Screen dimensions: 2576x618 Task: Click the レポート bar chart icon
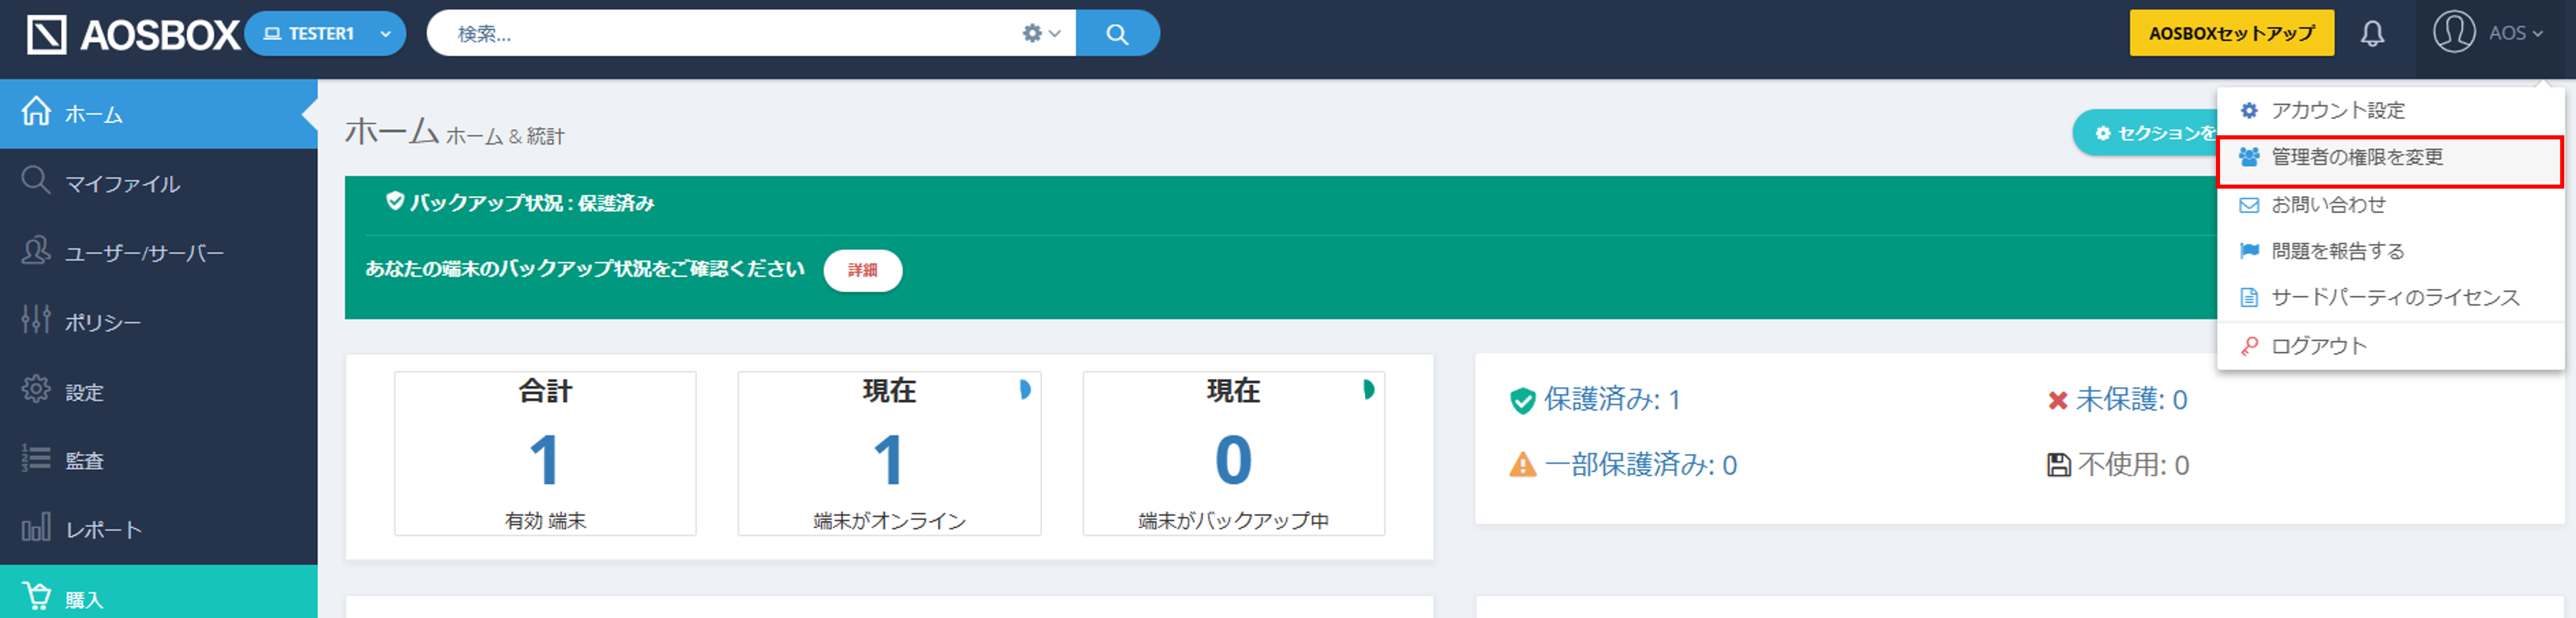[x=36, y=527]
